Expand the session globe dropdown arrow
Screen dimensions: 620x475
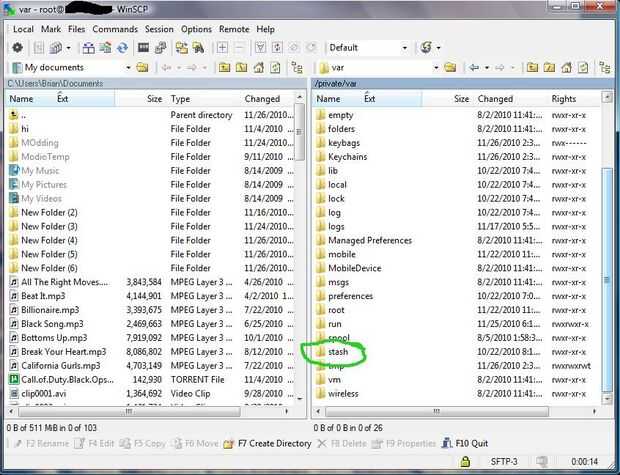pyautogui.click(x=439, y=48)
